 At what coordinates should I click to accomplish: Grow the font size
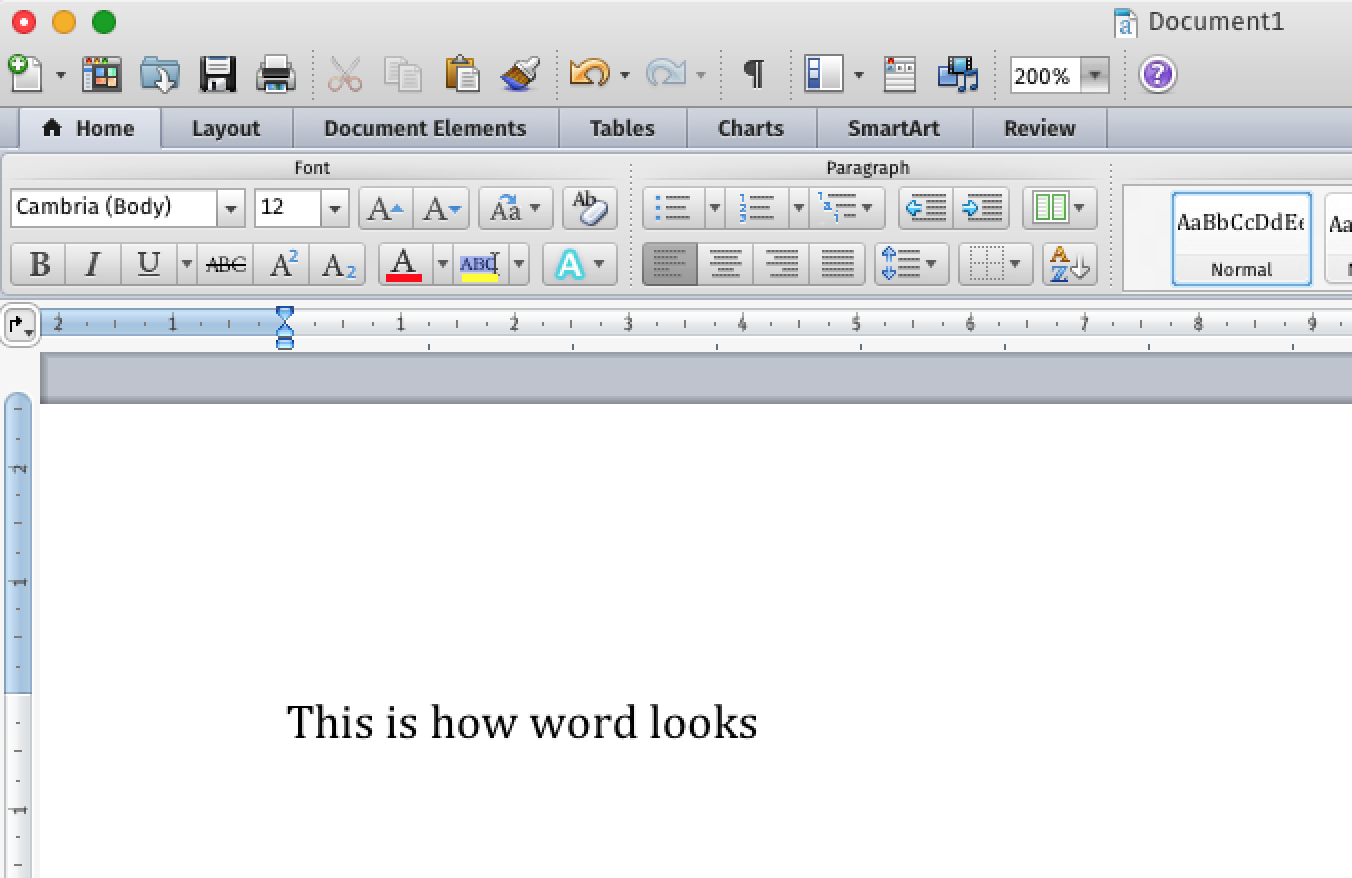tap(386, 208)
